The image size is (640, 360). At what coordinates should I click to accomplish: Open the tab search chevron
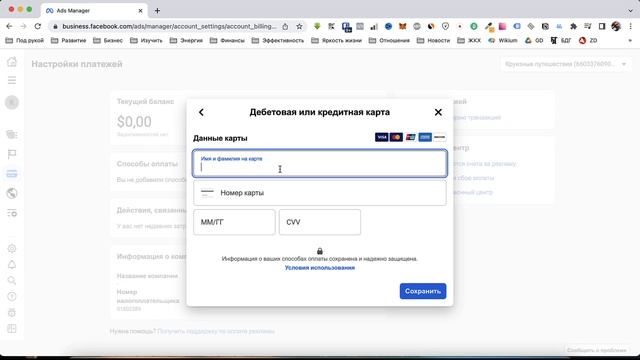pyautogui.click(x=631, y=11)
